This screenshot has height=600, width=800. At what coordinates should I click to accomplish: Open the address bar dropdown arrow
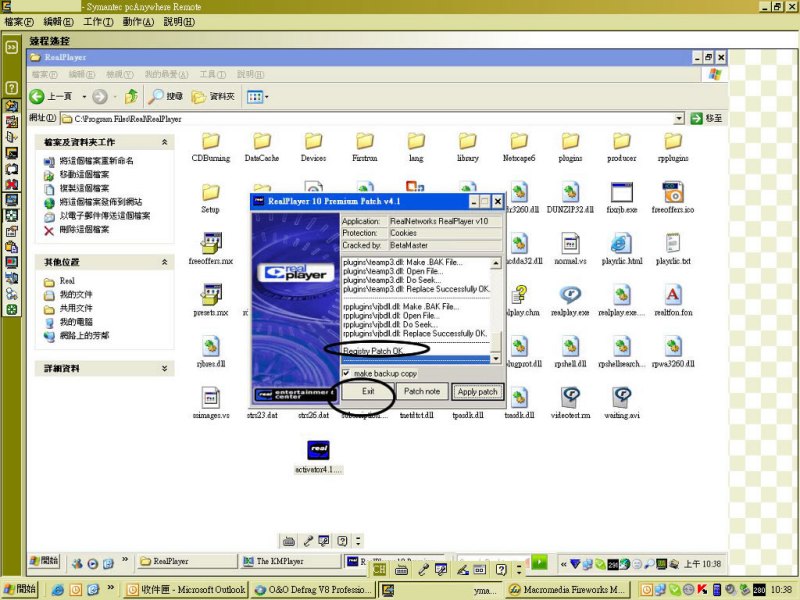pyautogui.click(x=679, y=119)
